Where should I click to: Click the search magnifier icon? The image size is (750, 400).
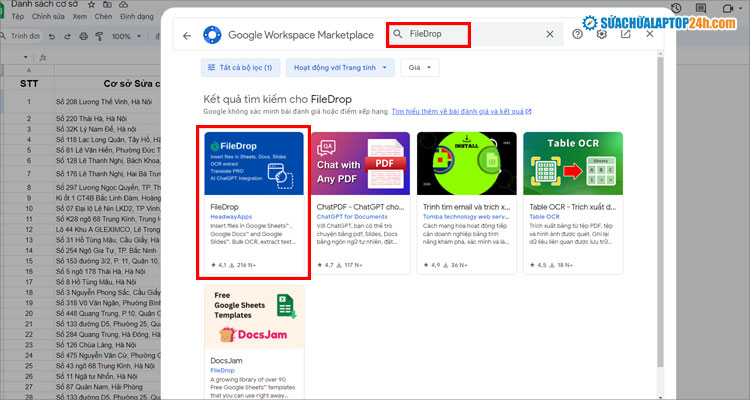pyautogui.click(x=398, y=34)
